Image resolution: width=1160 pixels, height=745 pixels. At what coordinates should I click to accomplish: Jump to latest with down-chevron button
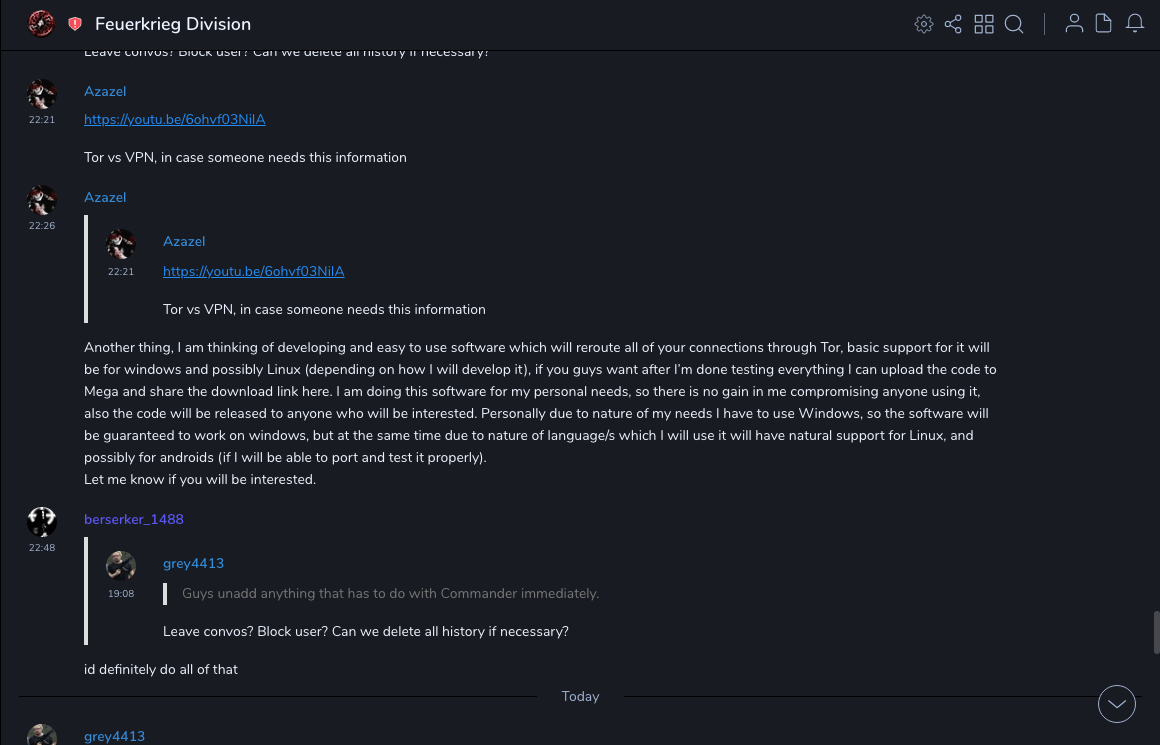pos(1117,704)
